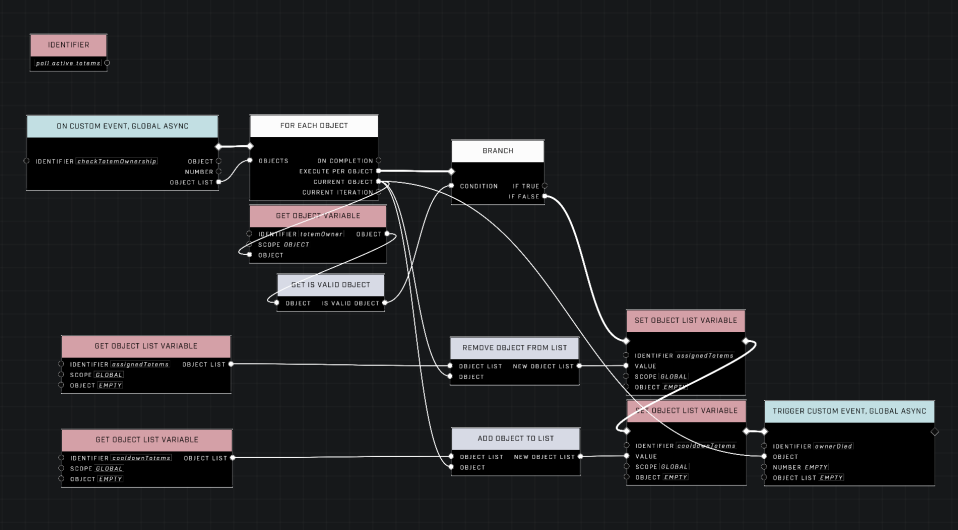
Task: Select the Branch node header
Action: [497, 151]
